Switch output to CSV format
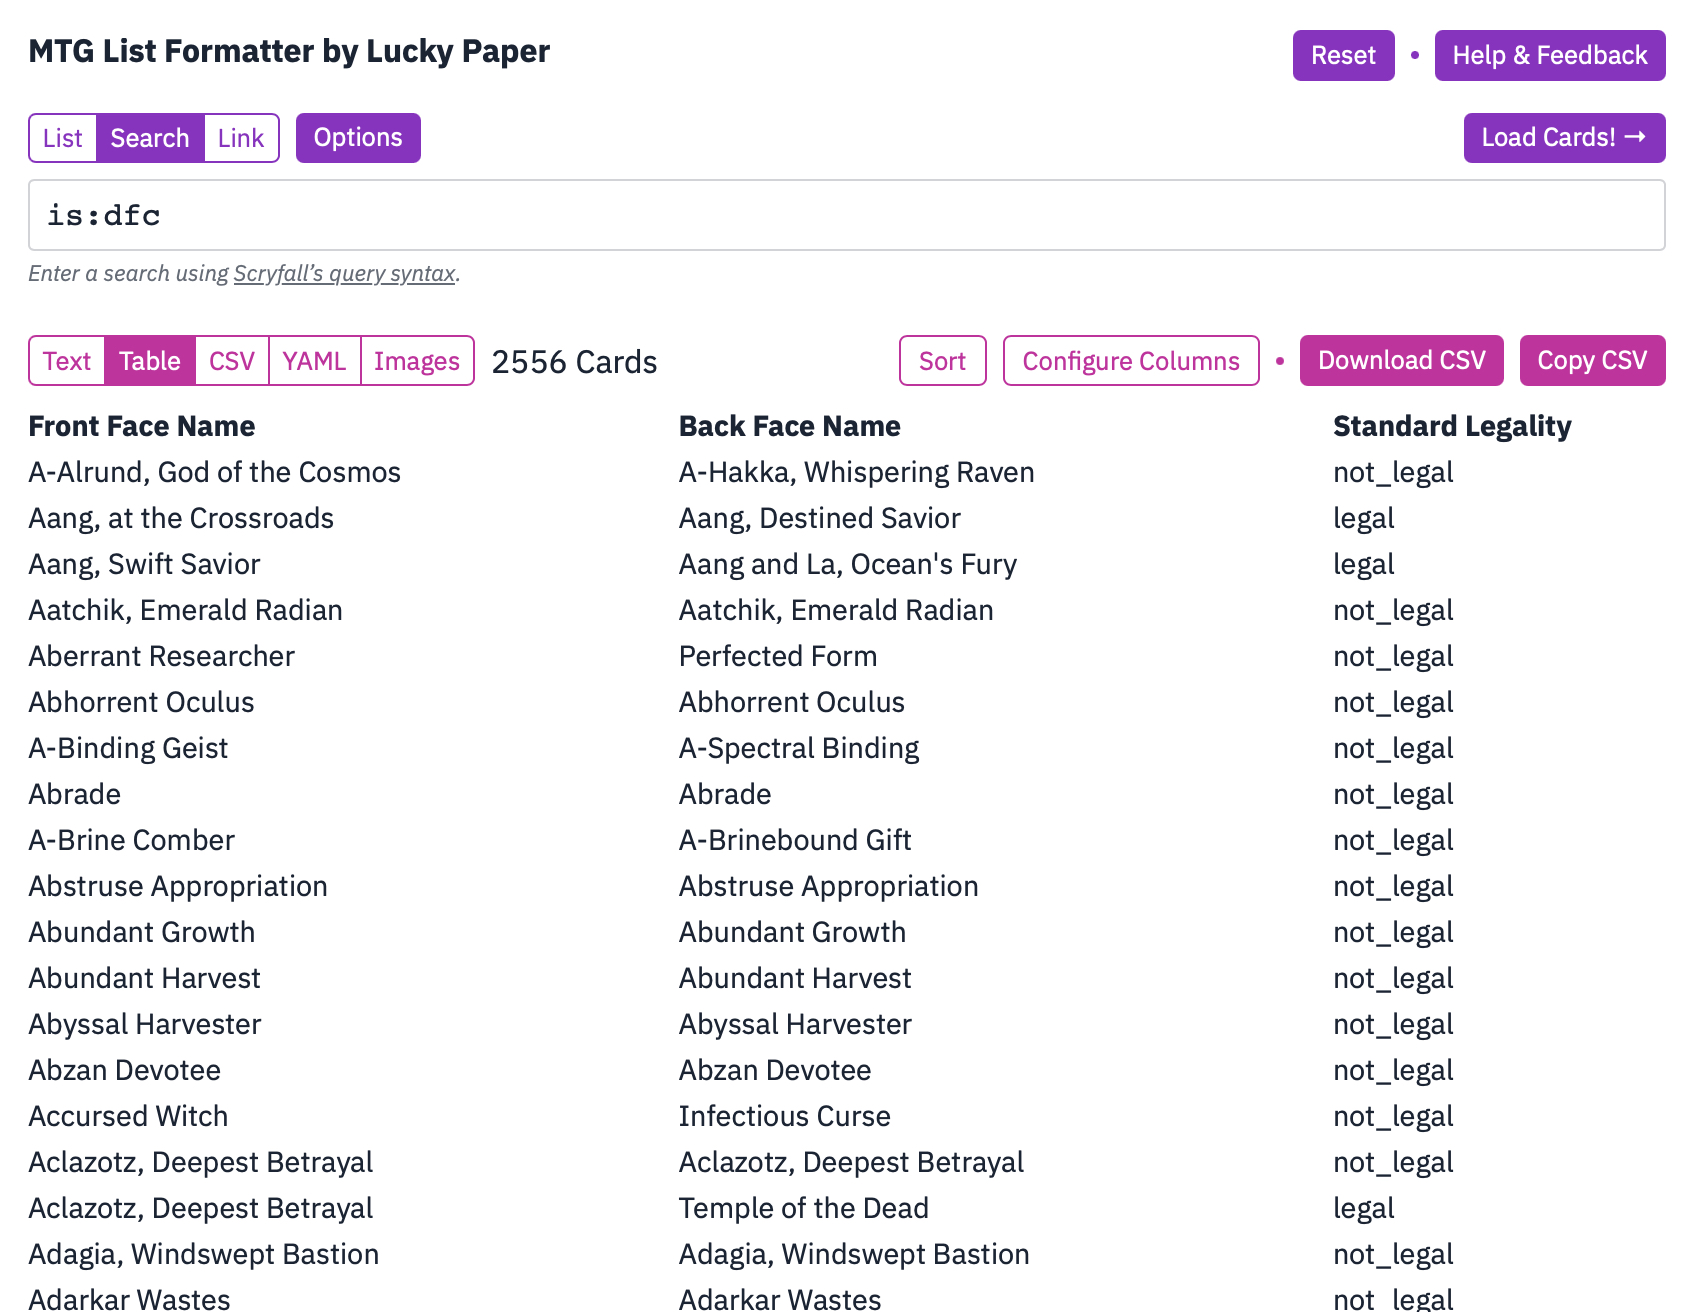 click(x=232, y=361)
